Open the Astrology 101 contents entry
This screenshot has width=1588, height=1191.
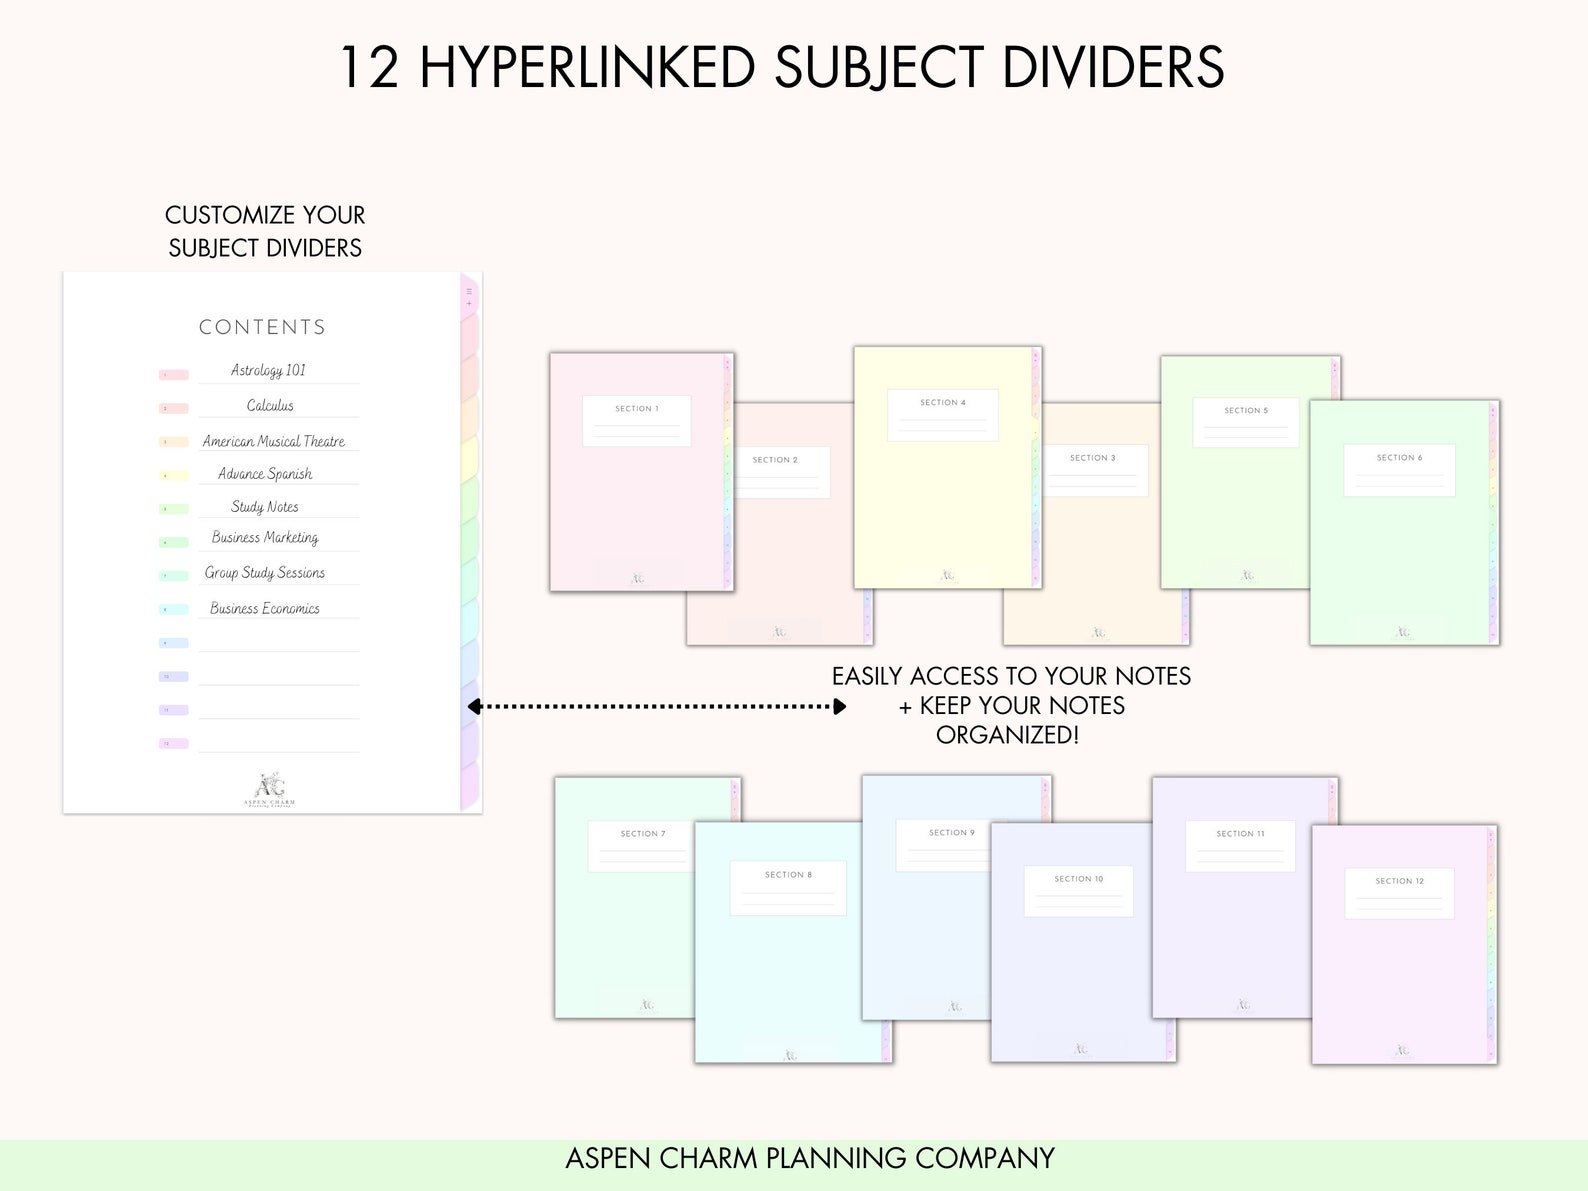pyautogui.click(x=269, y=370)
